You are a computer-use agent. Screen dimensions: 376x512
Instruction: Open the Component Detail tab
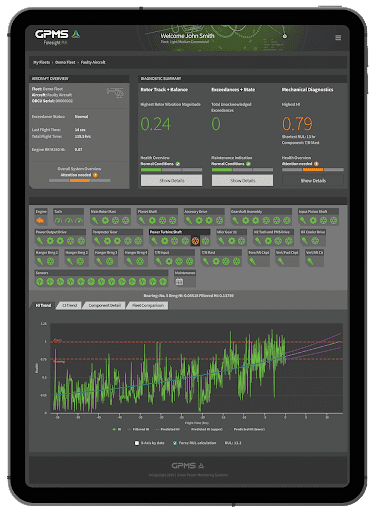(104, 305)
